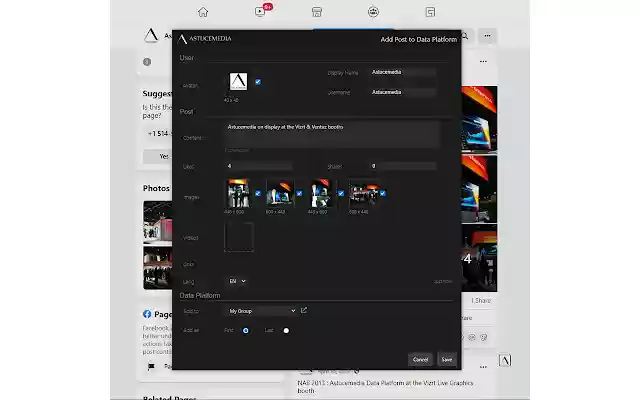Click the empty Videos placeholder box
Viewport: 640px width, 400px height.
tap(239, 237)
